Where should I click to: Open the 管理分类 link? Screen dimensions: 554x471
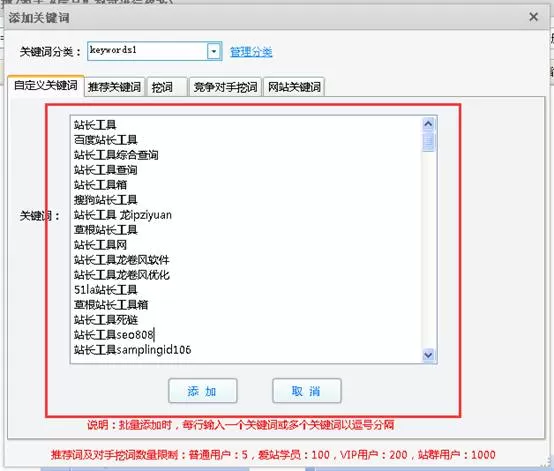251,52
